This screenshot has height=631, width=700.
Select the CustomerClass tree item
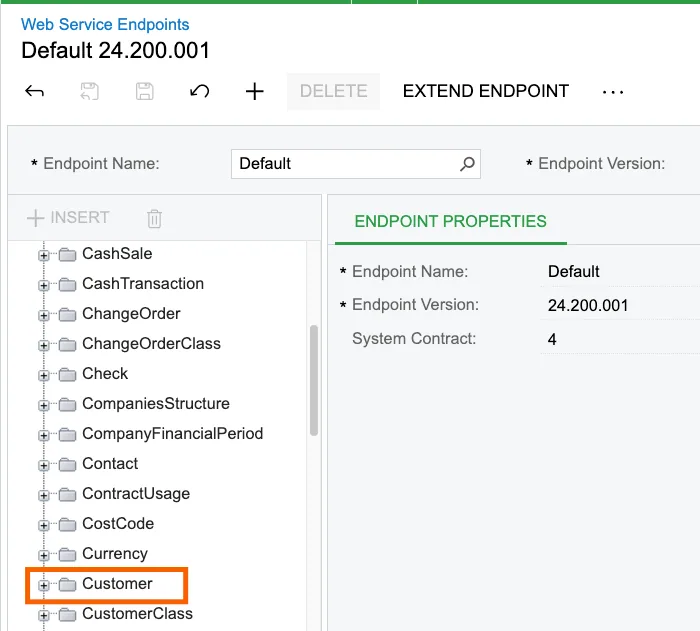click(x=138, y=614)
